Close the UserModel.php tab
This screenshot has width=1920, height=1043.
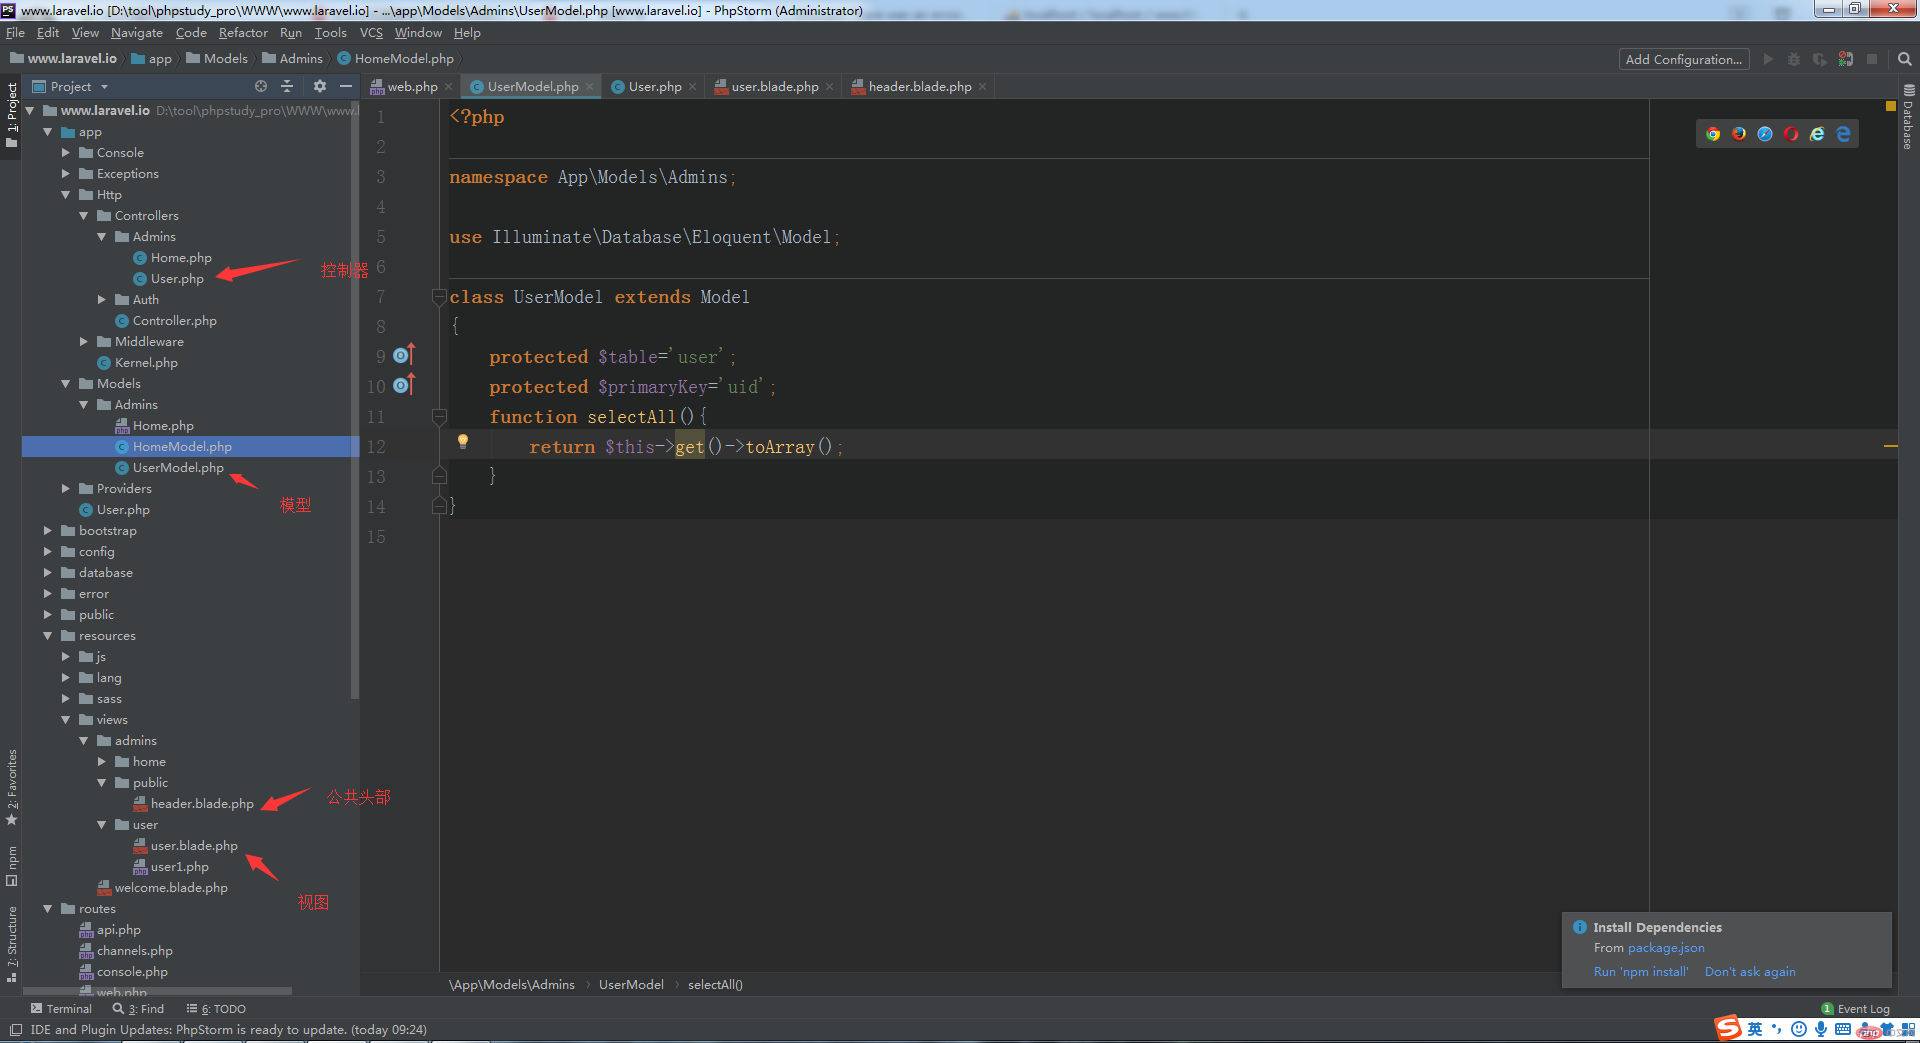coord(590,87)
